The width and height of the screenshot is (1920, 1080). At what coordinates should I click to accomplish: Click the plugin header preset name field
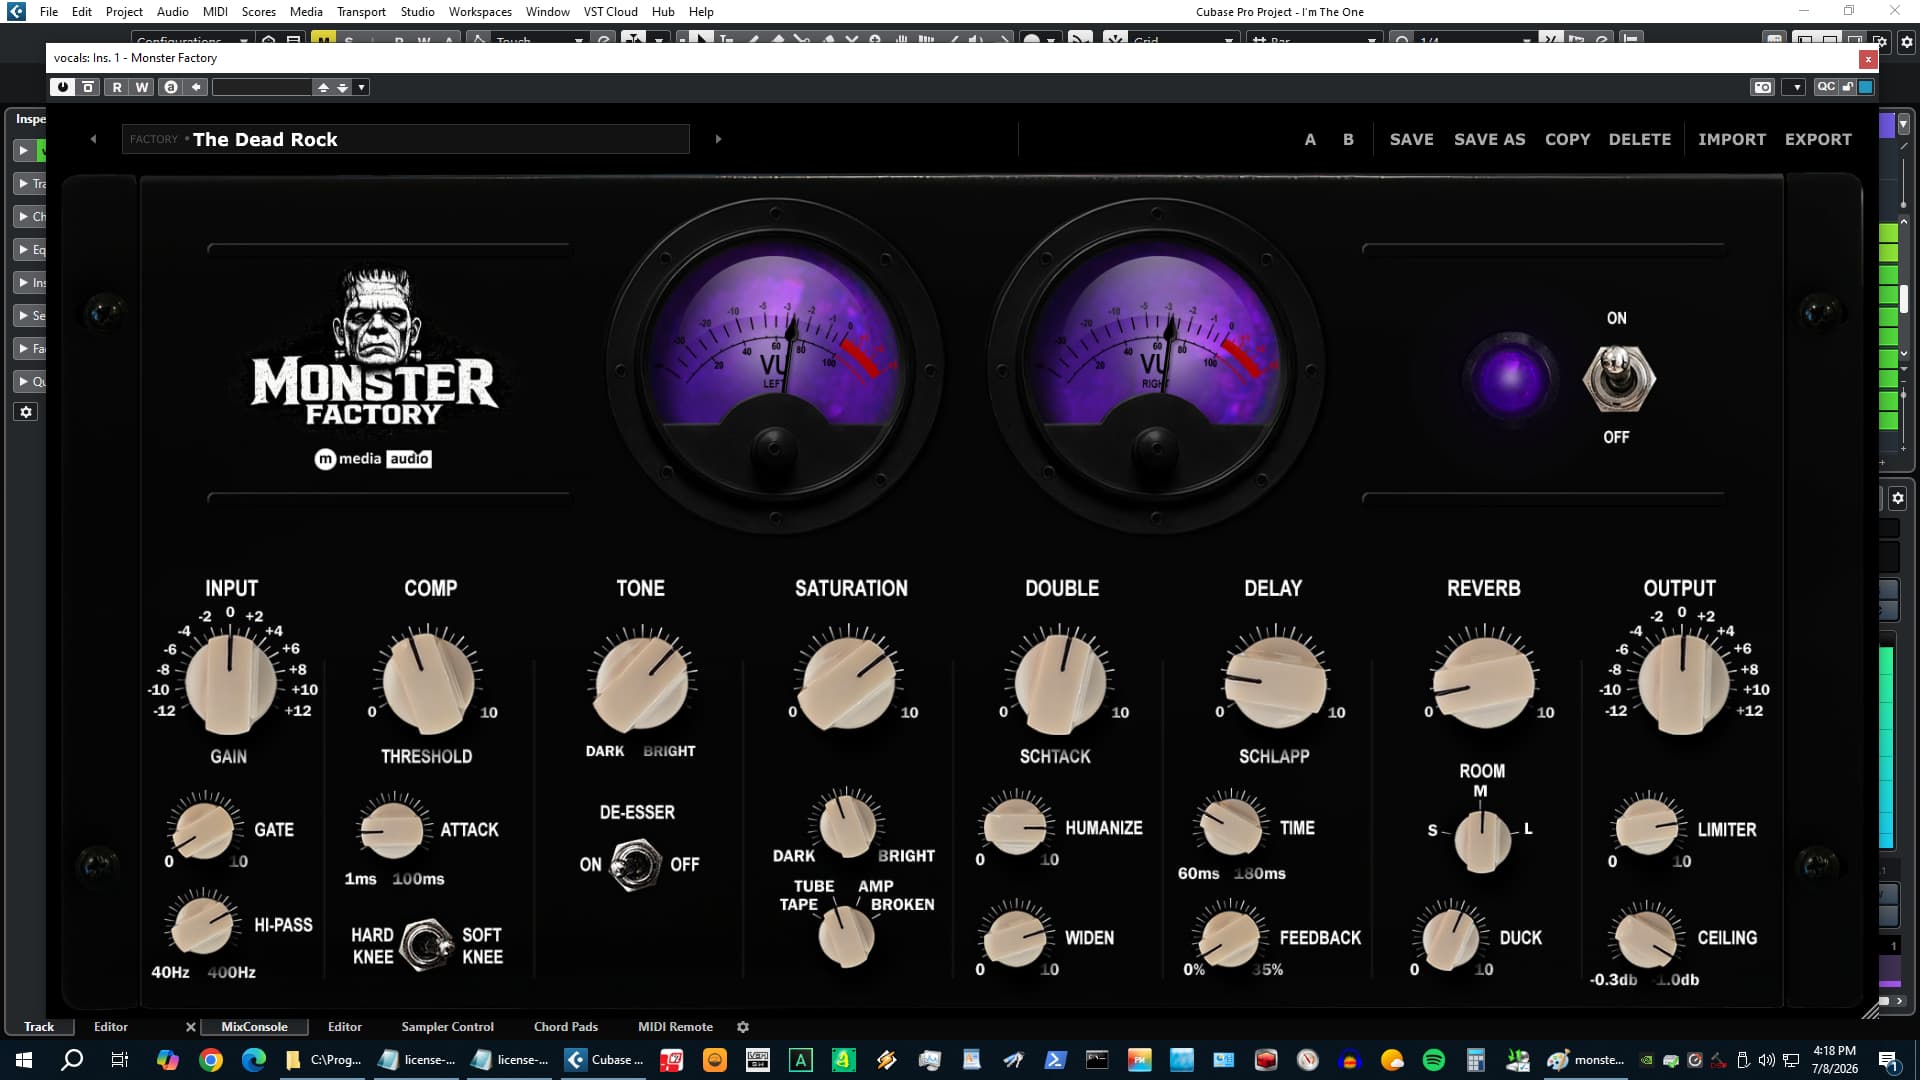(x=262, y=87)
